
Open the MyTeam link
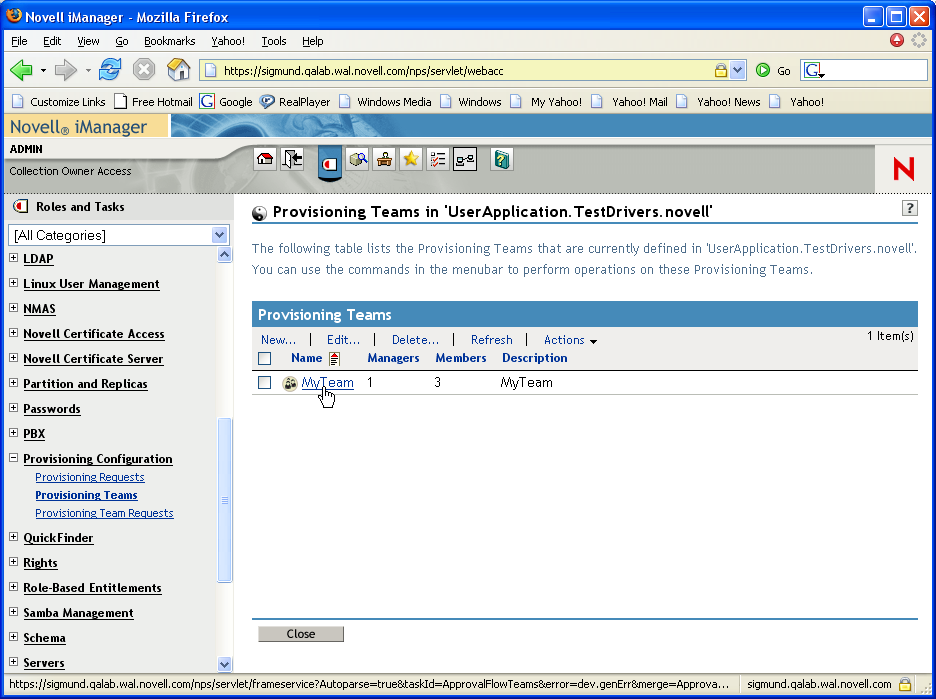327,383
